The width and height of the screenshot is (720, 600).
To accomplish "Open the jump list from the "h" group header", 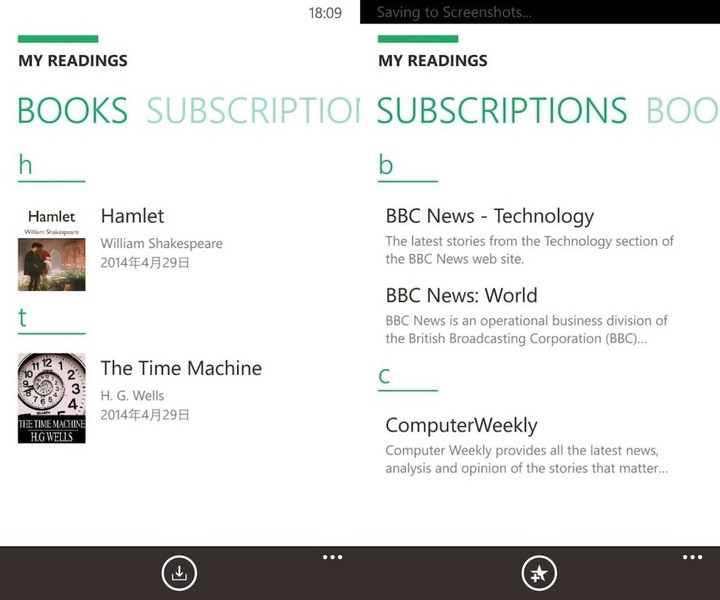I will click(x=26, y=165).
